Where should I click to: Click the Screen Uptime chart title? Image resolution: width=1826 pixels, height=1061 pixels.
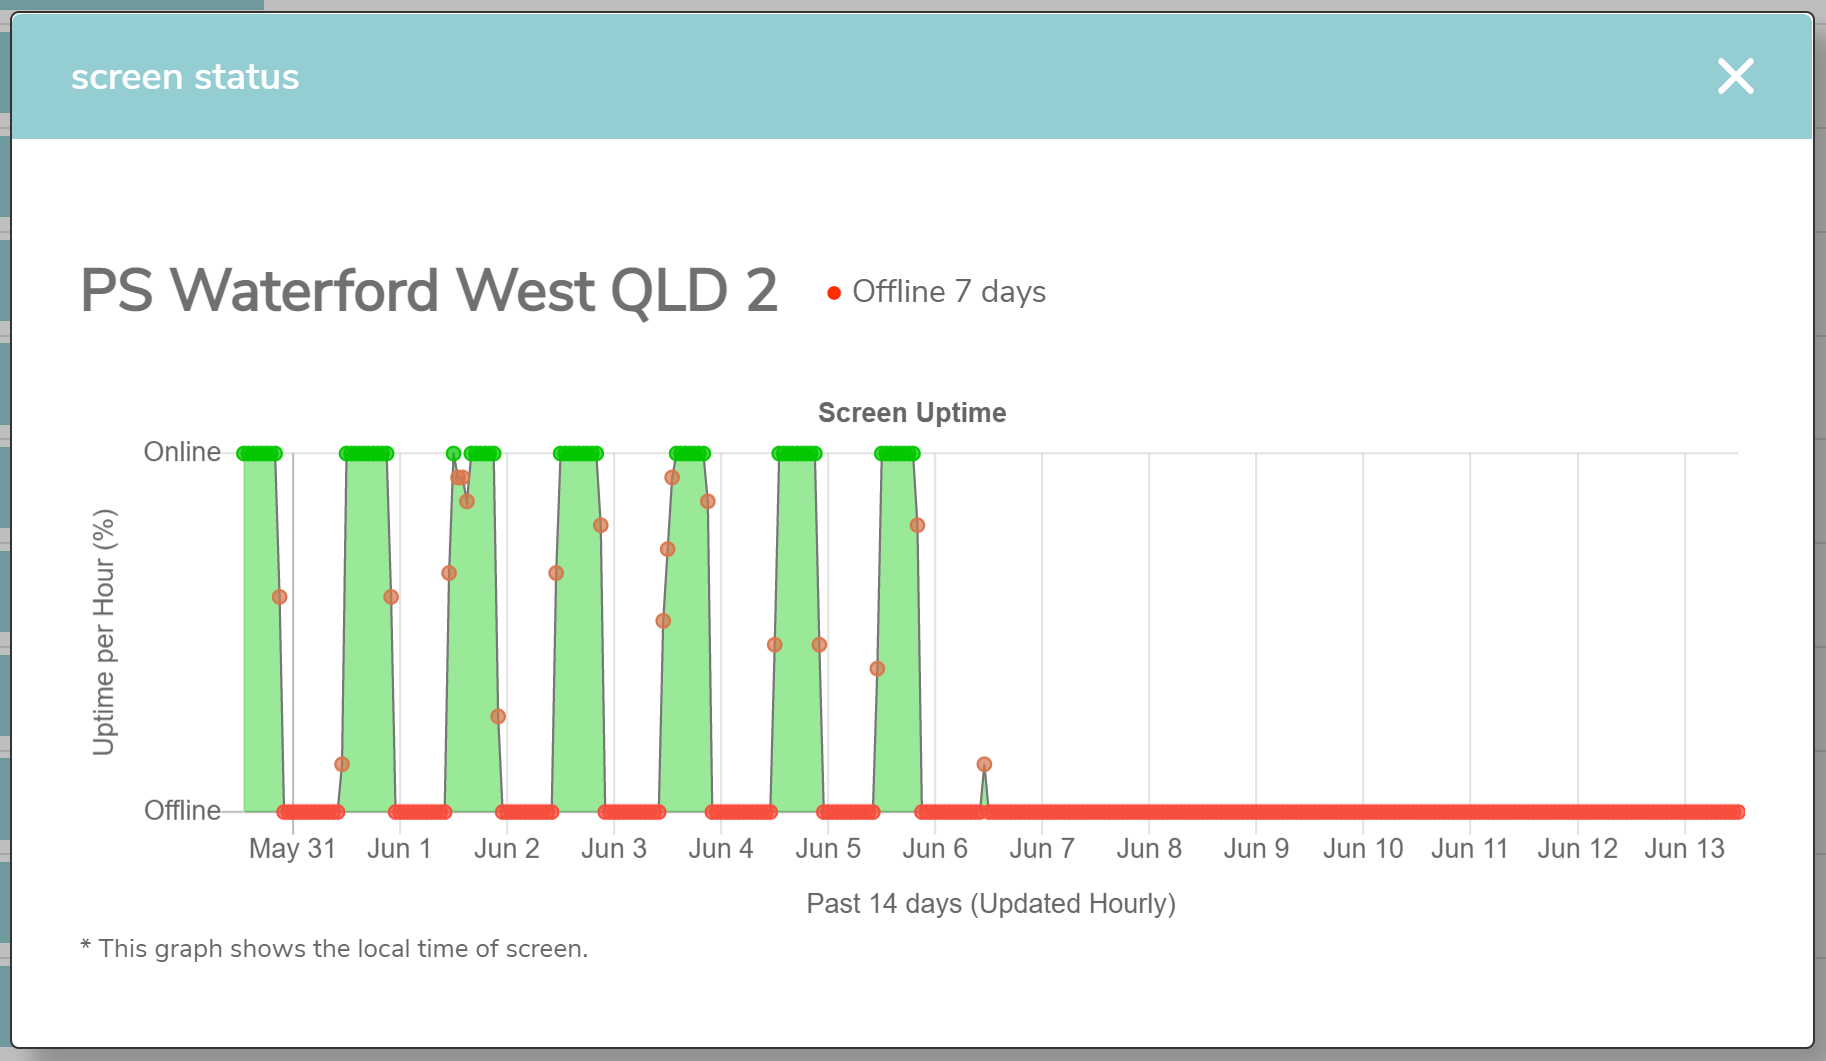(912, 413)
